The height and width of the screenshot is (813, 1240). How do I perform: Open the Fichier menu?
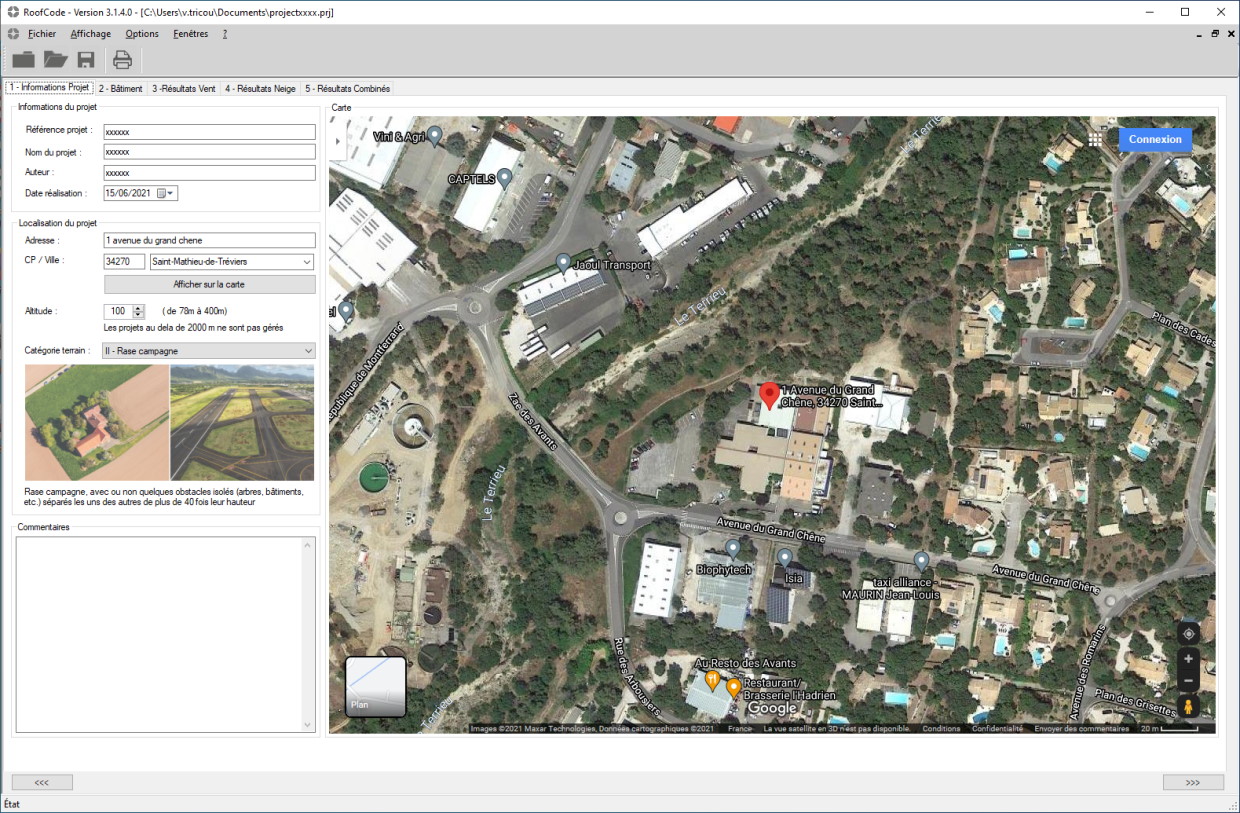(x=42, y=34)
